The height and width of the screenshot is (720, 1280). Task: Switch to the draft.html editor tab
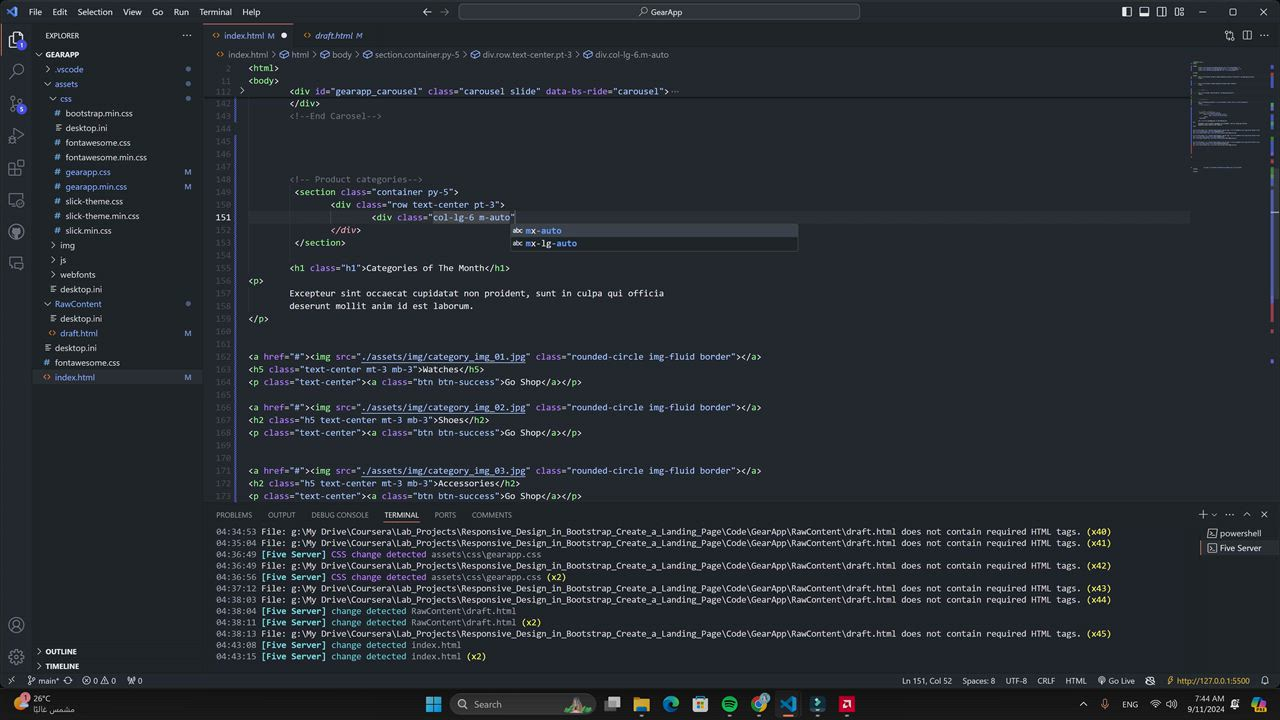tap(333, 35)
